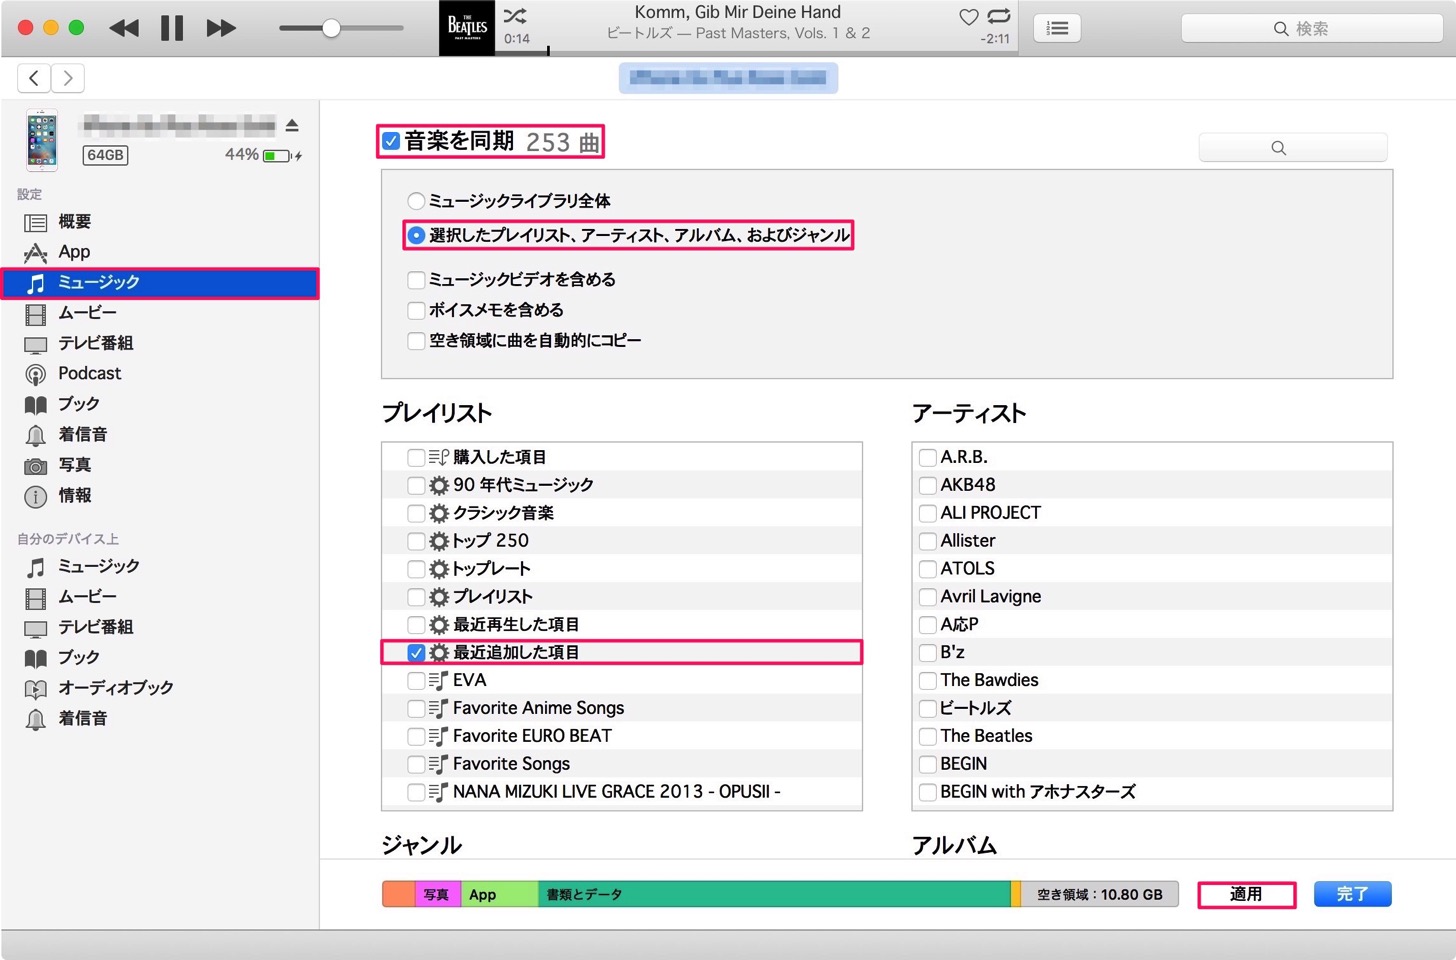1456x960 pixels.
Task: Love the current song with heart icon
Action: point(968,17)
